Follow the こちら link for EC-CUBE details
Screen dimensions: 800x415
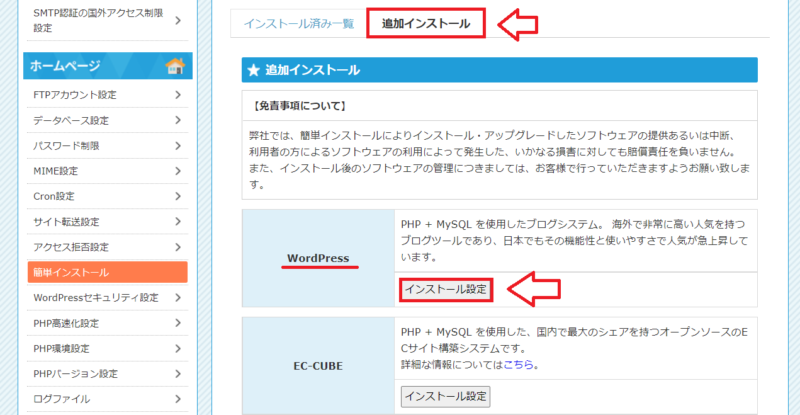(x=518, y=364)
